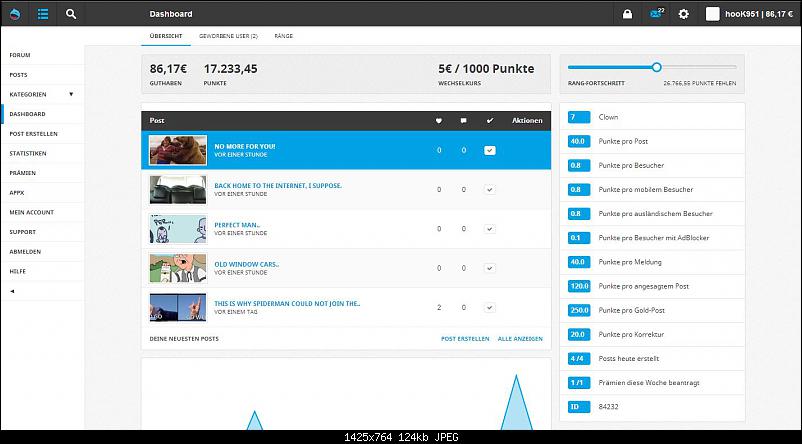Switch to the Geworbene User tab
The image size is (802, 444).
[228, 36]
